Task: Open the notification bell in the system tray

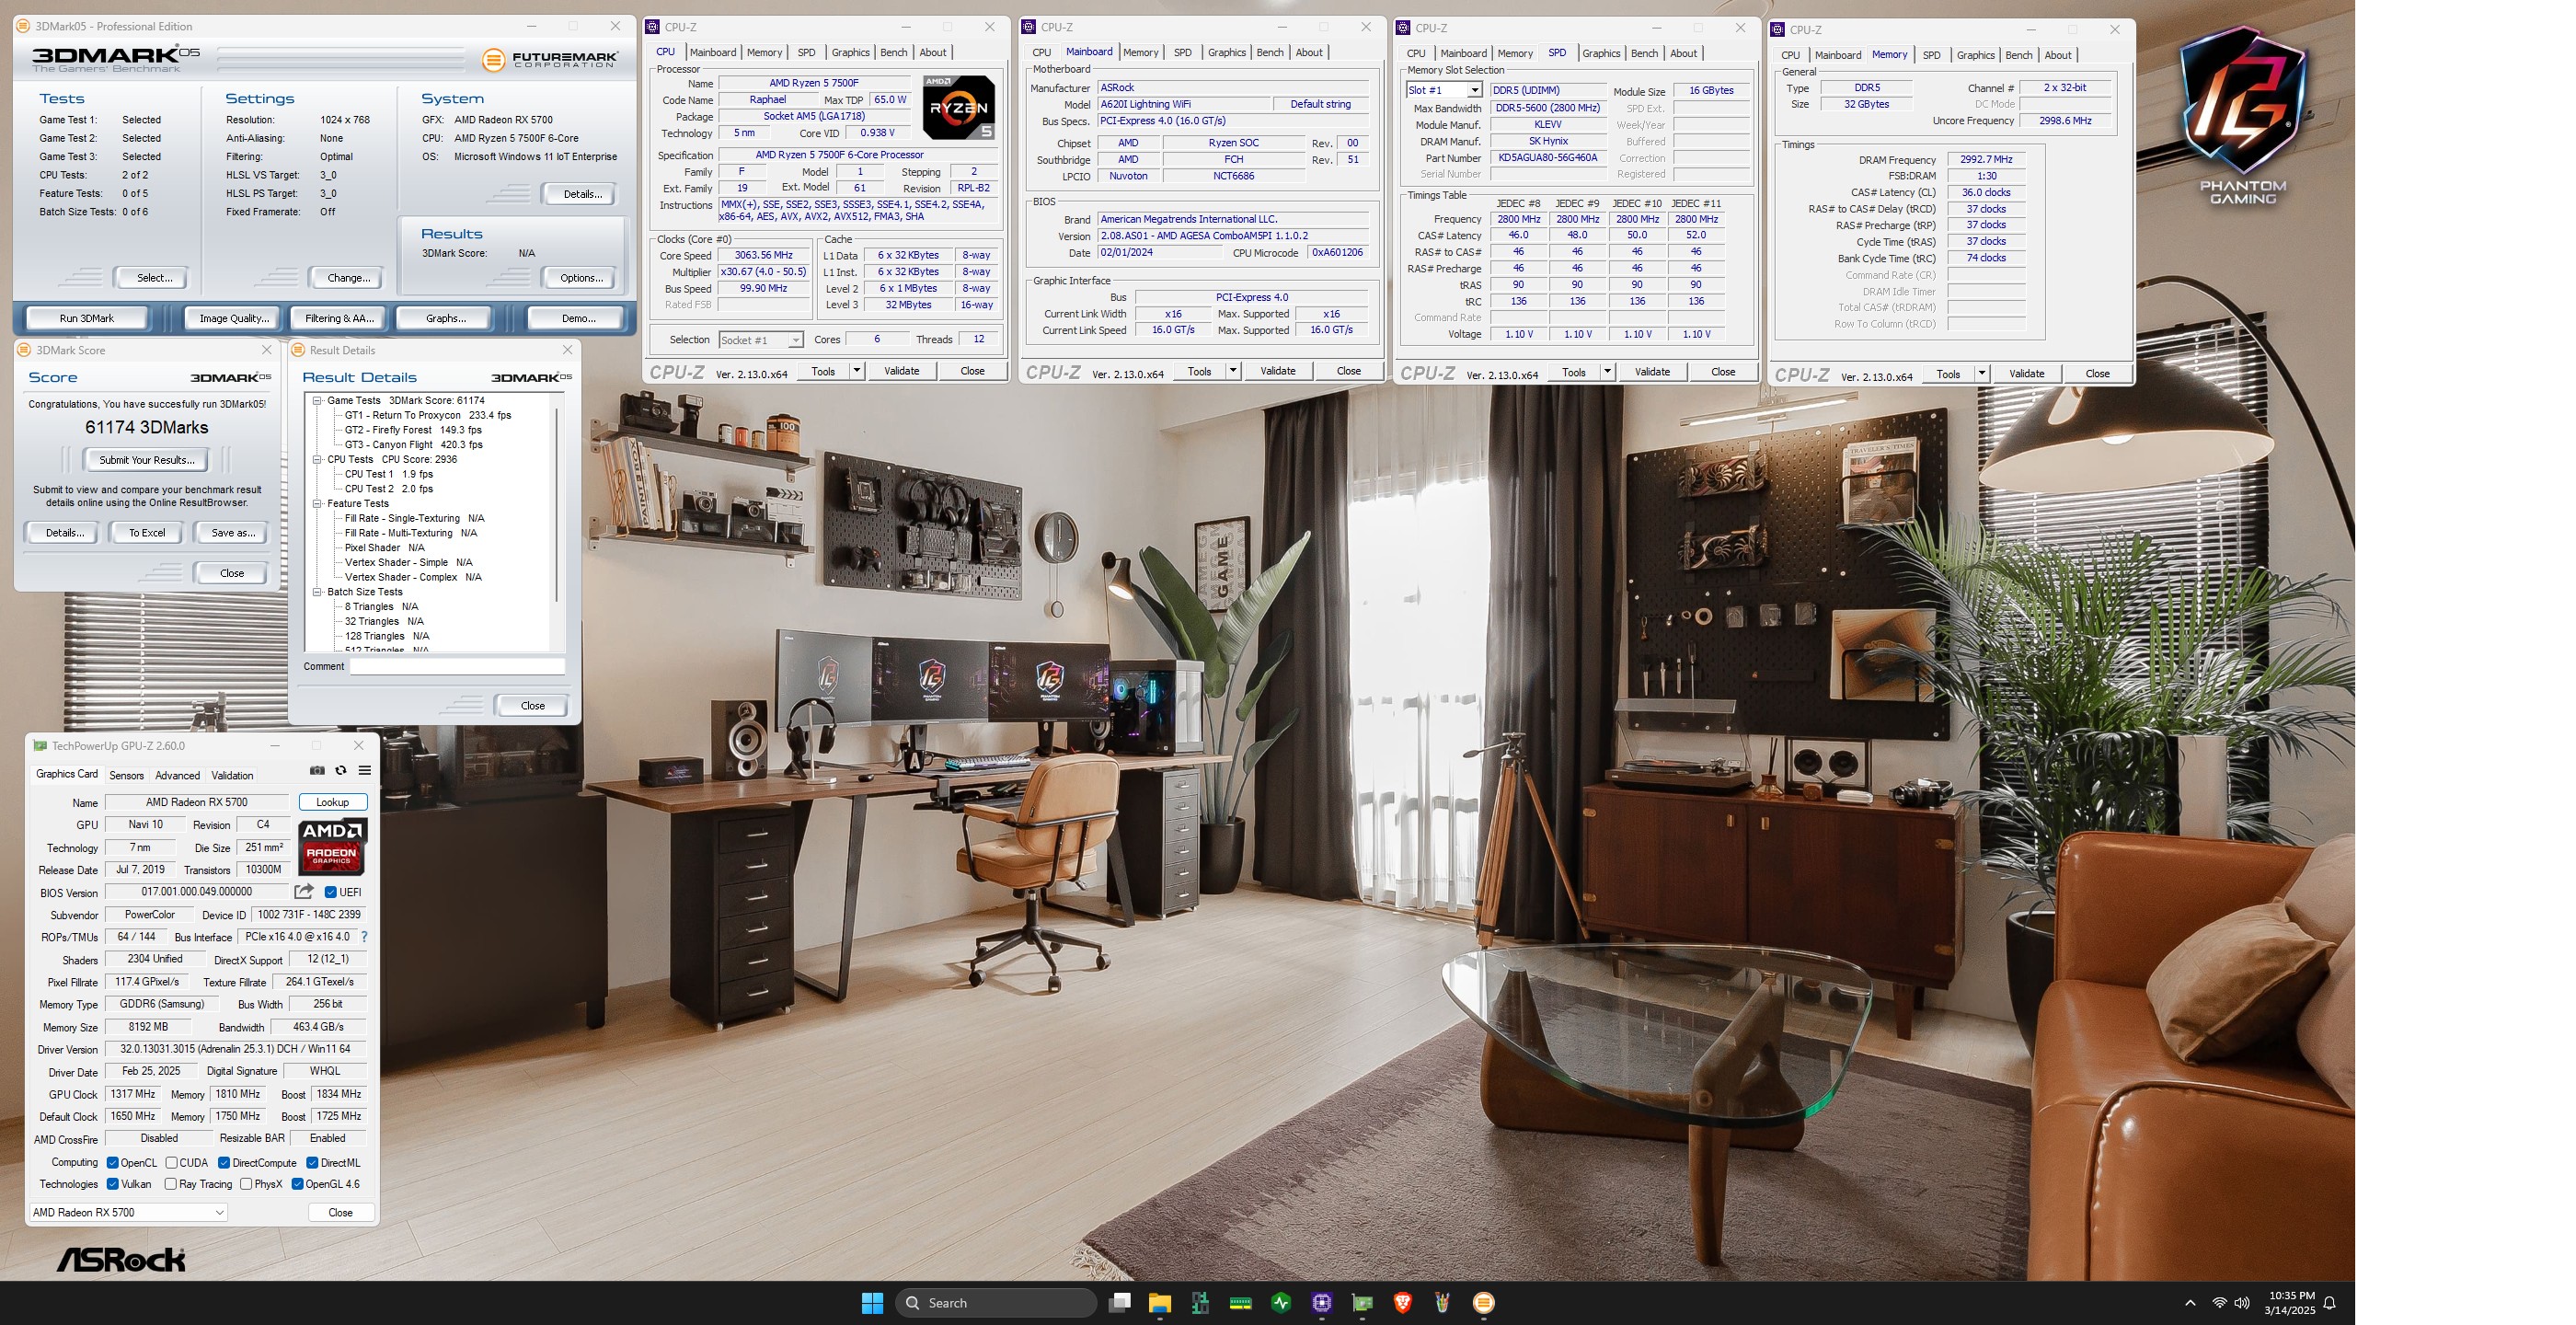Action: click(x=2330, y=1302)
